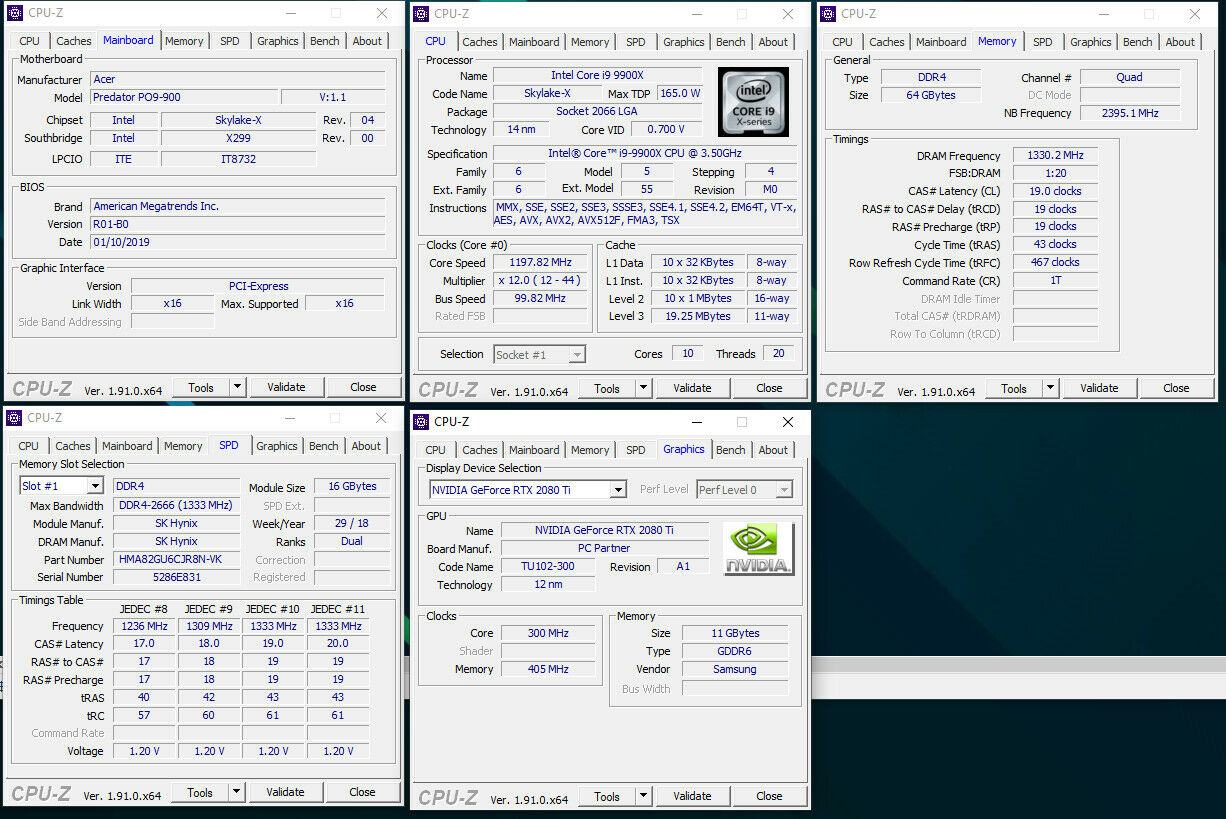This screenshot has height=819, width=1226.
Task: Click the Predator PO9-900 model field
Action: 183,97
